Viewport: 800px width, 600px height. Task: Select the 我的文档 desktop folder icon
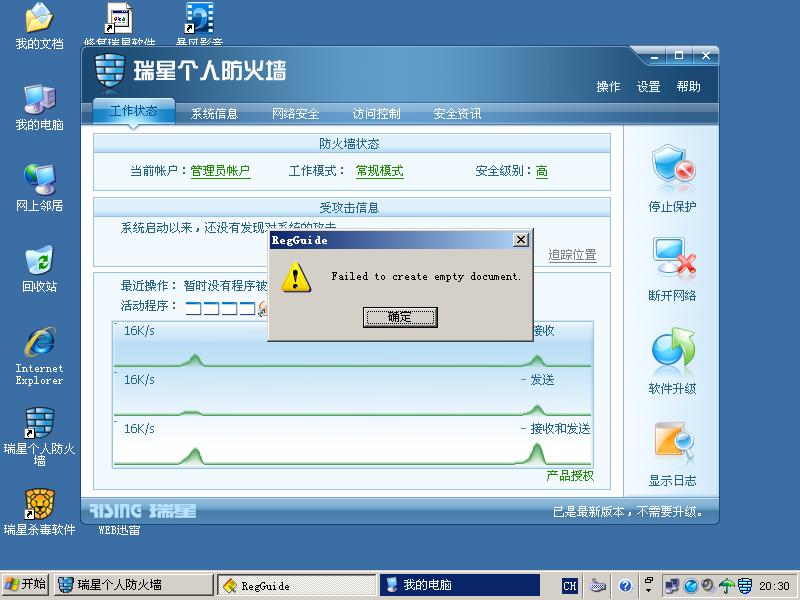[39, 17]
